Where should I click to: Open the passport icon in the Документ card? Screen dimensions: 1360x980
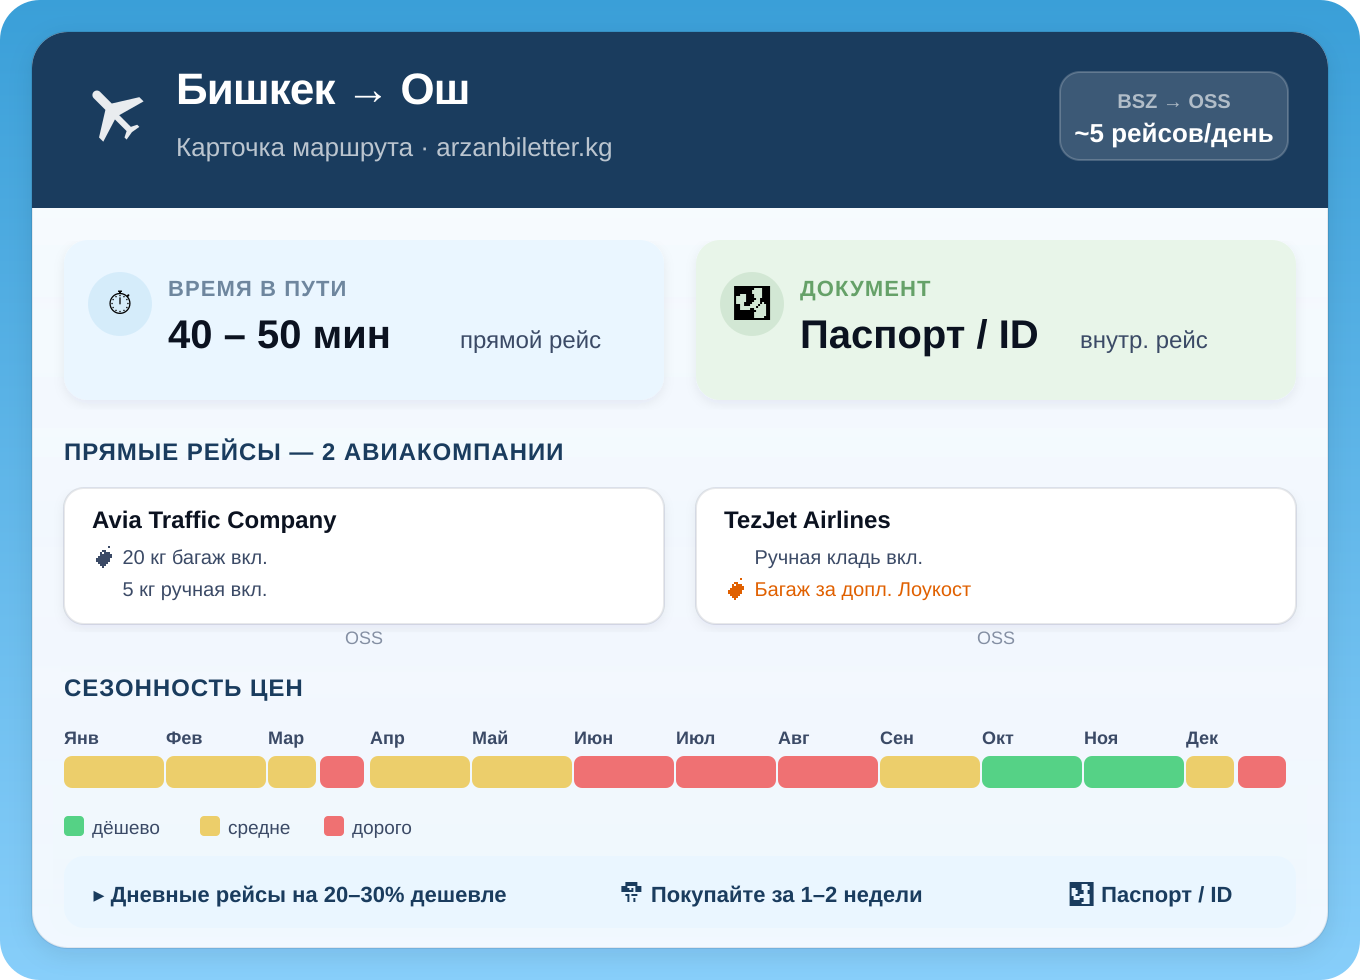click(751, 303)
